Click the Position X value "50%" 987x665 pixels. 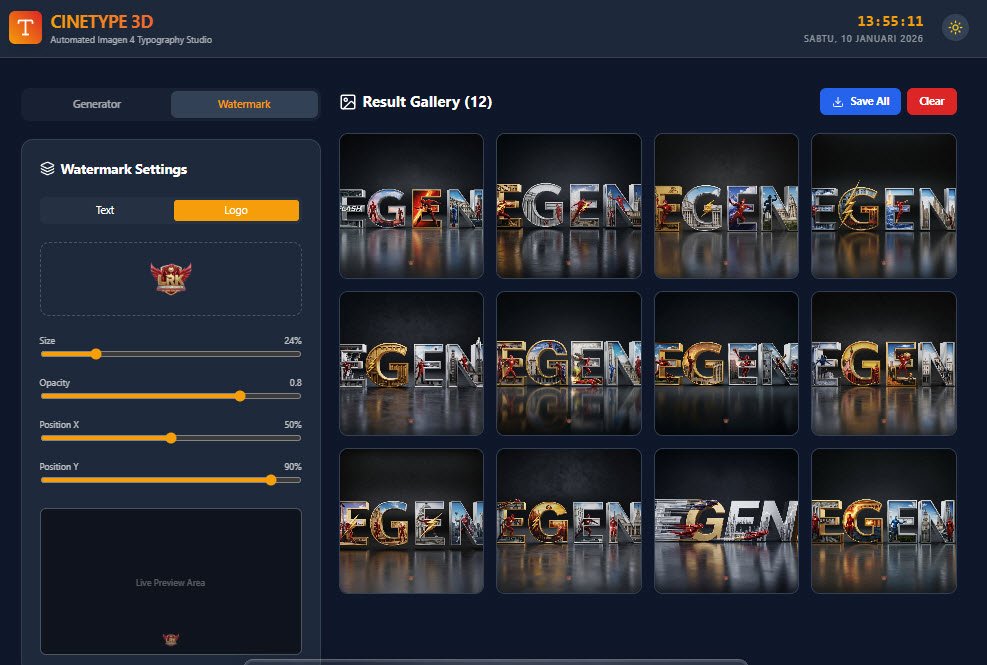pyautogui.click(x=293, y=425)
